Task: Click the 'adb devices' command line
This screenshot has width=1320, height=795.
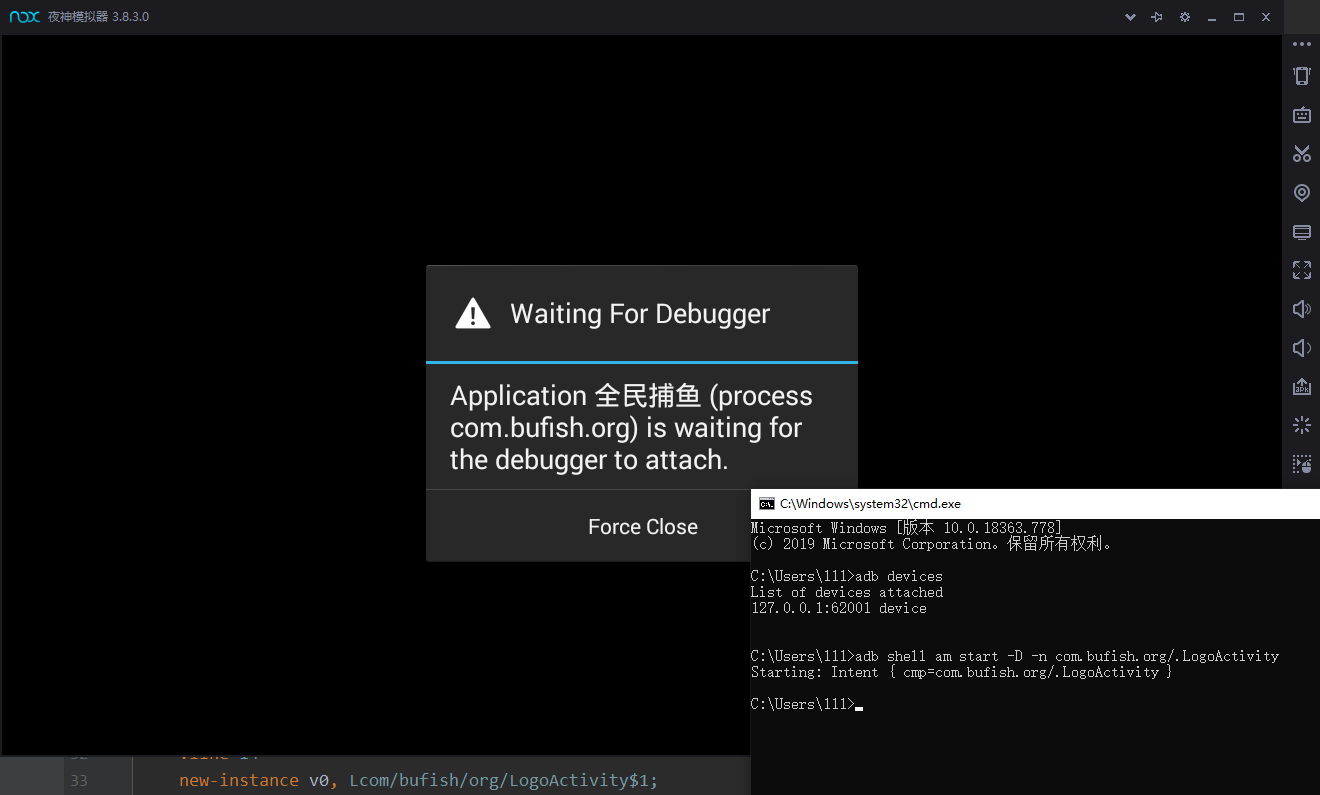Action: (x=846, y=576)
